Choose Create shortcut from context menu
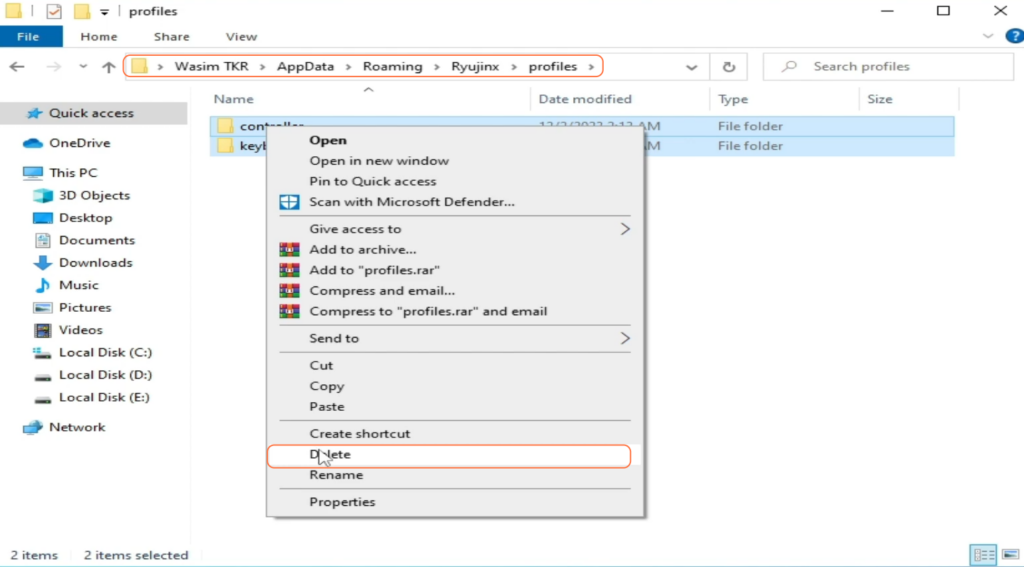This screenshot has width=1024, height=567. [455, 434]
